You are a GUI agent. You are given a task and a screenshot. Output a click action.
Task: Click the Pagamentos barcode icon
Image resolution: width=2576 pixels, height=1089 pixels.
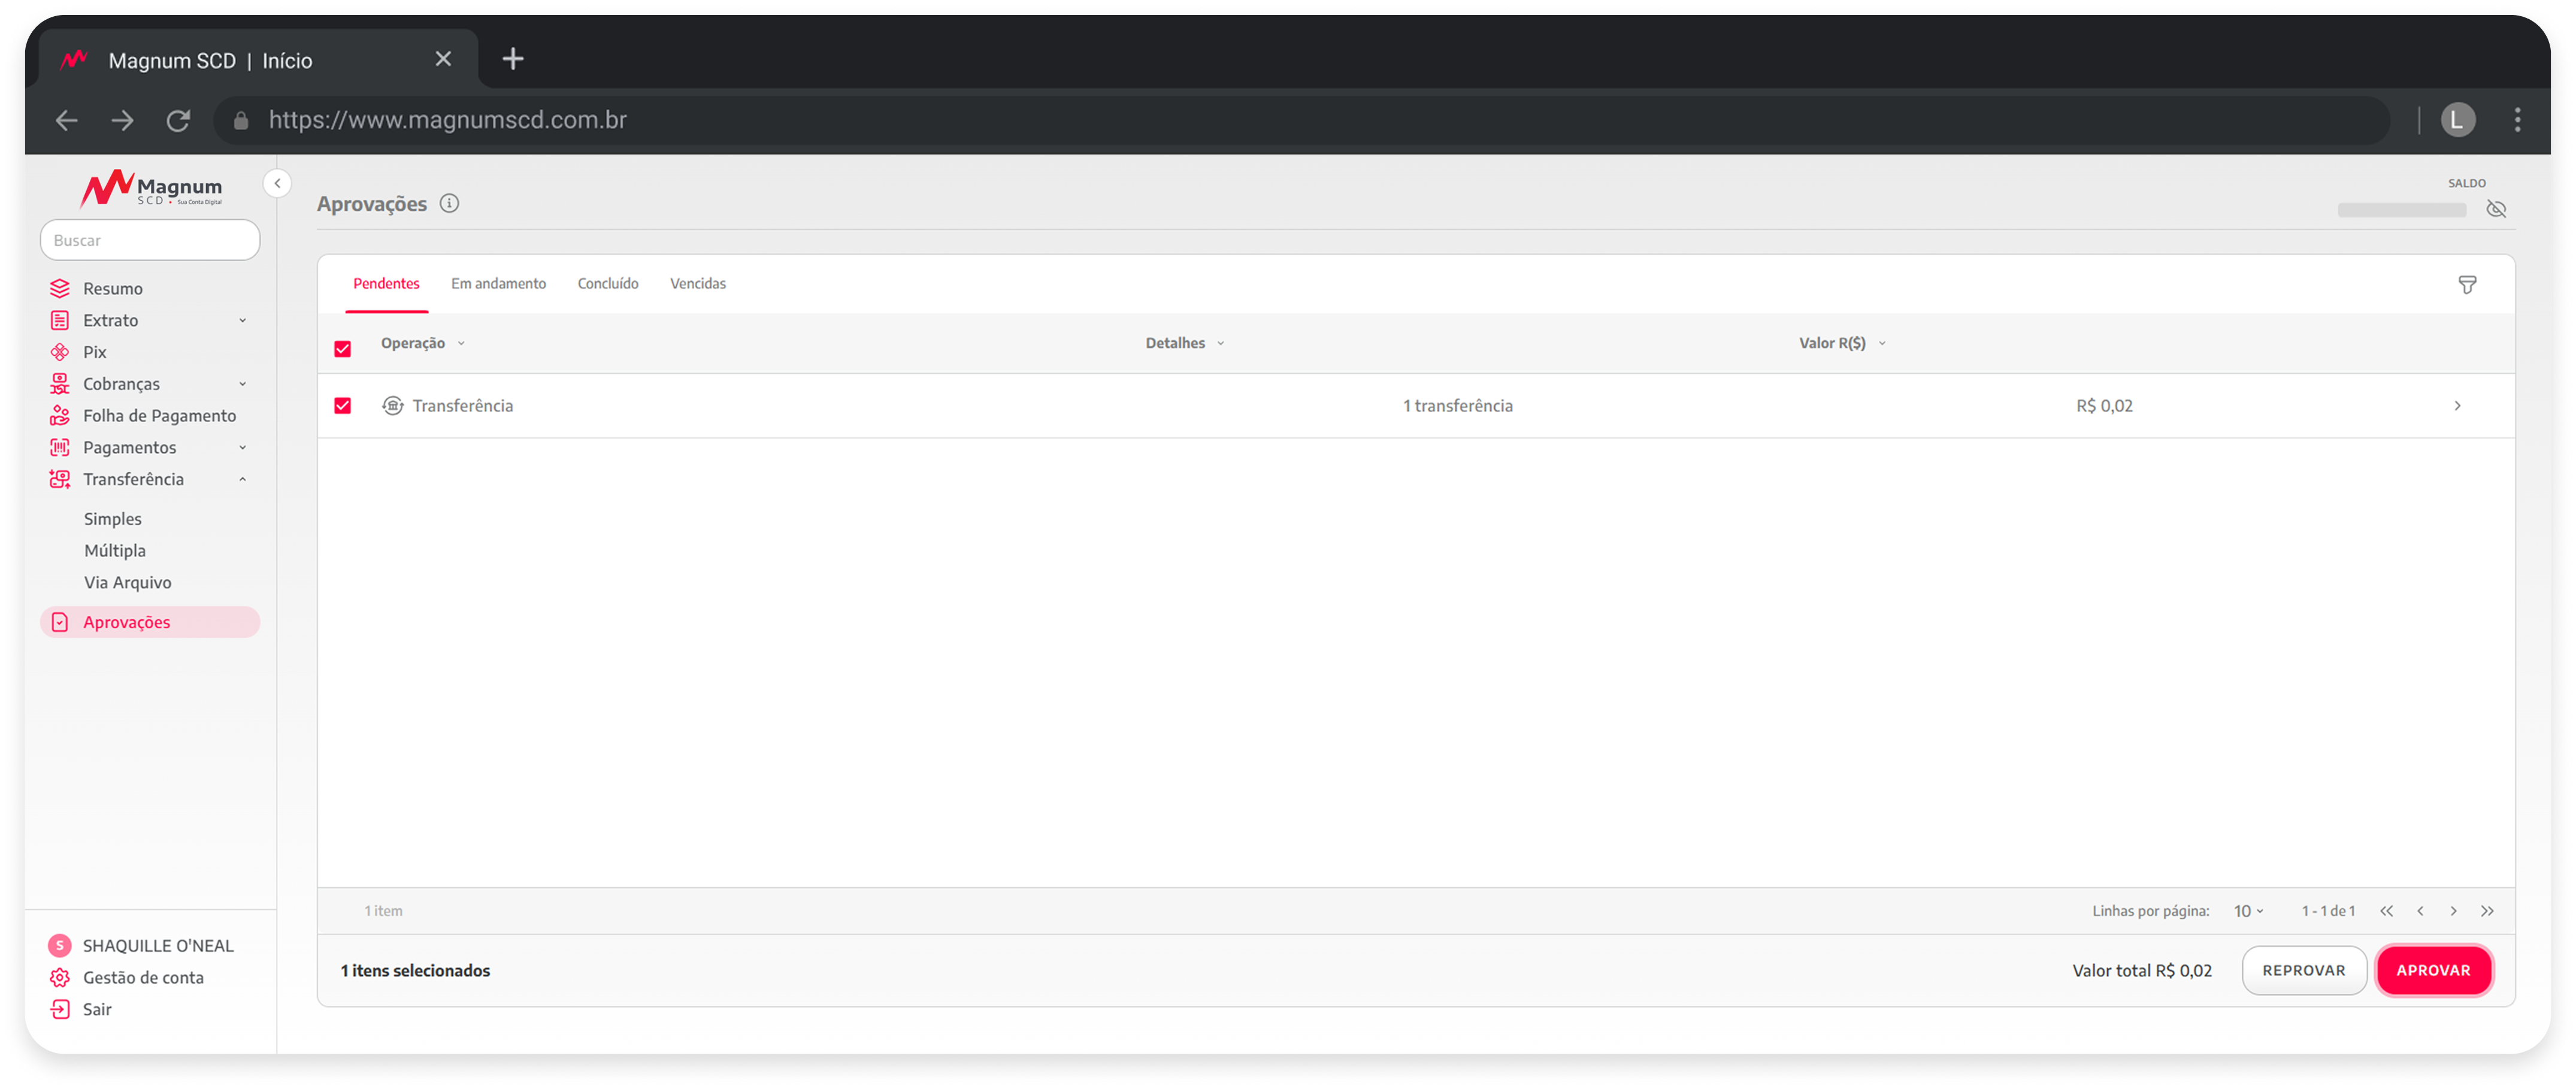[x=60, y=448]
